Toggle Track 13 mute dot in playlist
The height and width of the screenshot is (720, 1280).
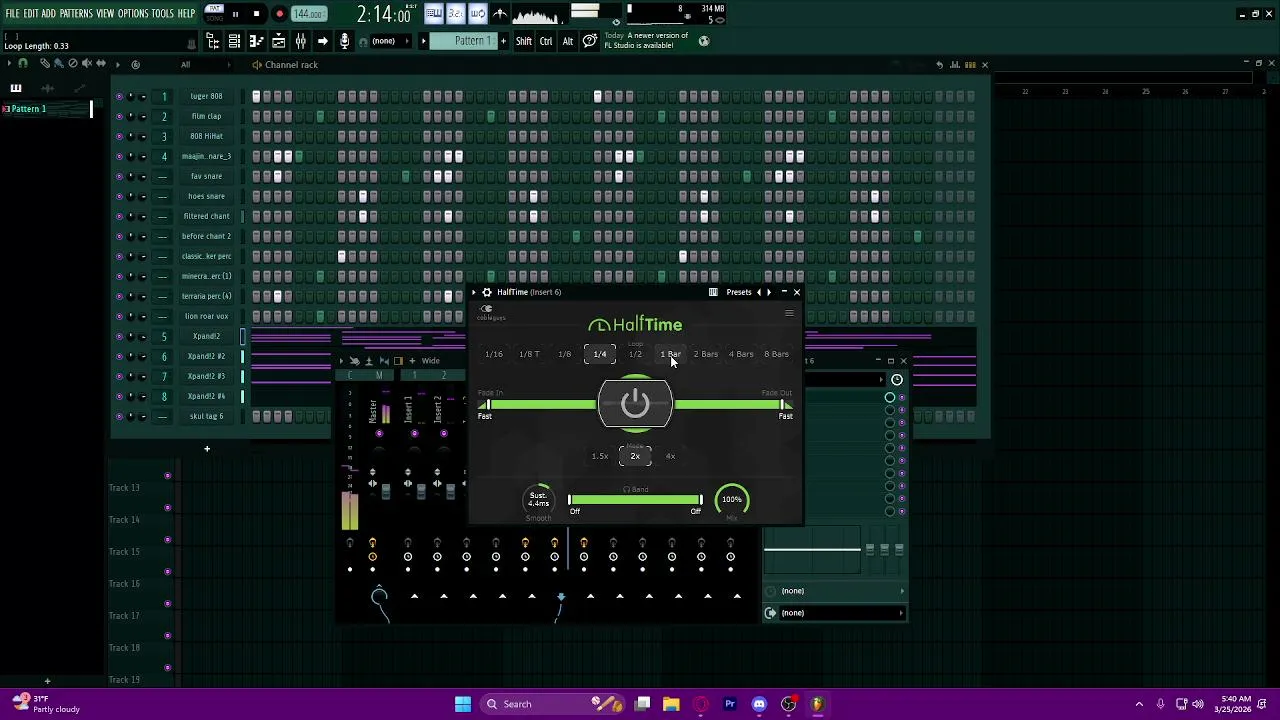pos(168,475)
